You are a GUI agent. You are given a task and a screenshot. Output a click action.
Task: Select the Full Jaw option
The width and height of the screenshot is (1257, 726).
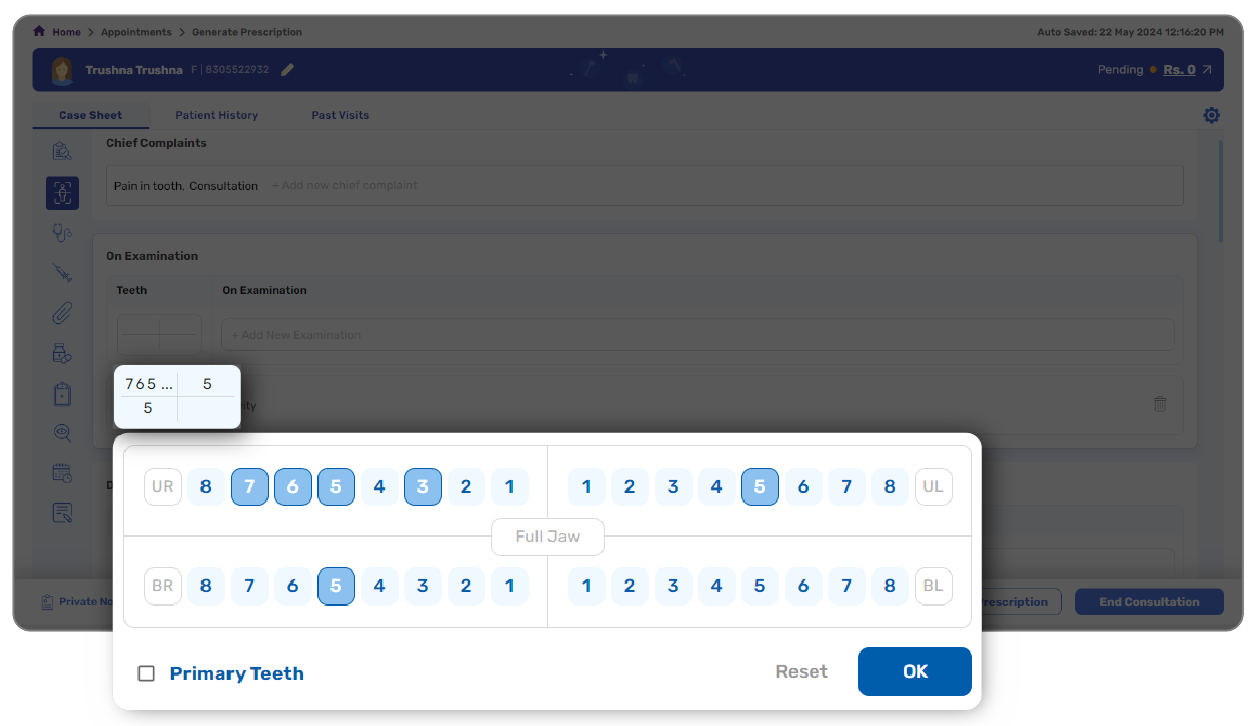coord(547,537)
